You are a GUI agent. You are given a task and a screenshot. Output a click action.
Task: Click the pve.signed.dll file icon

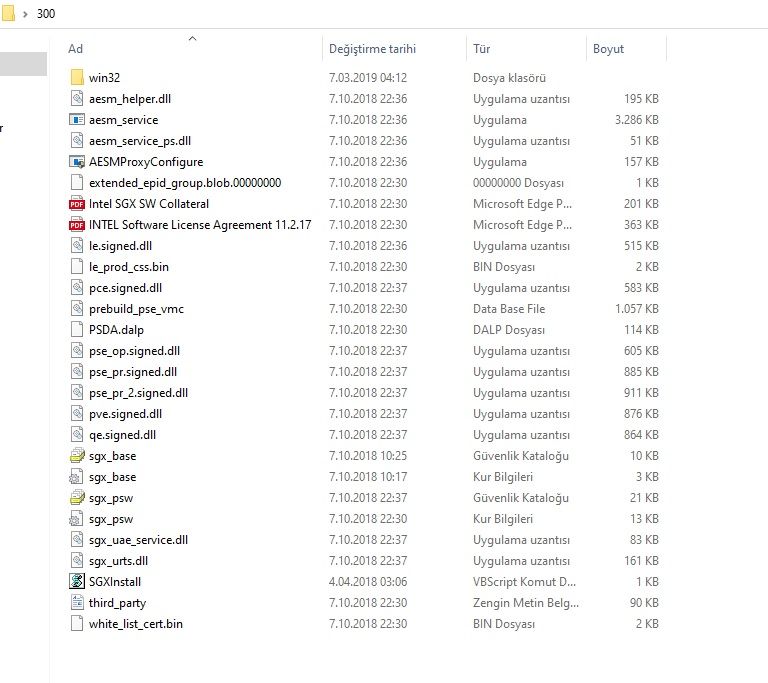(x=77, y=414)
